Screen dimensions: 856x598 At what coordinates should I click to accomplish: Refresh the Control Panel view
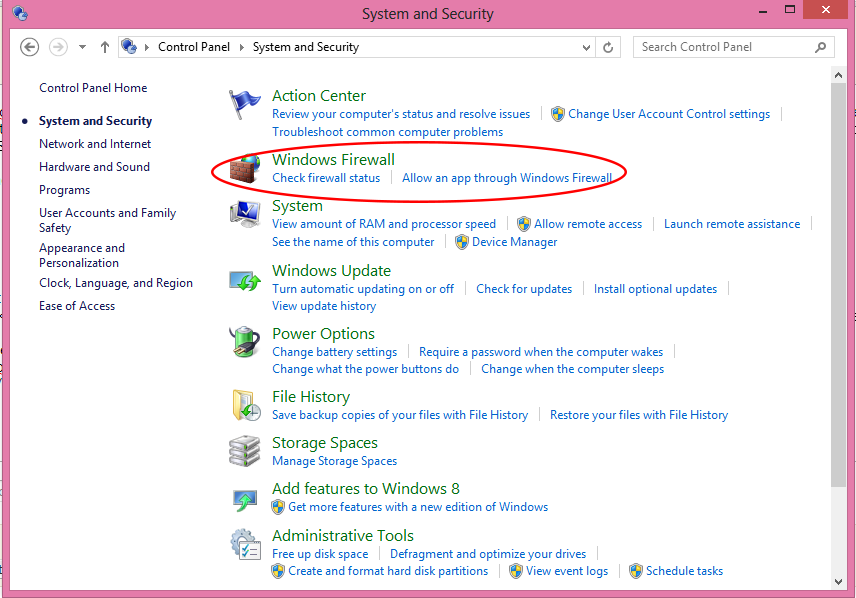(608, 48)
